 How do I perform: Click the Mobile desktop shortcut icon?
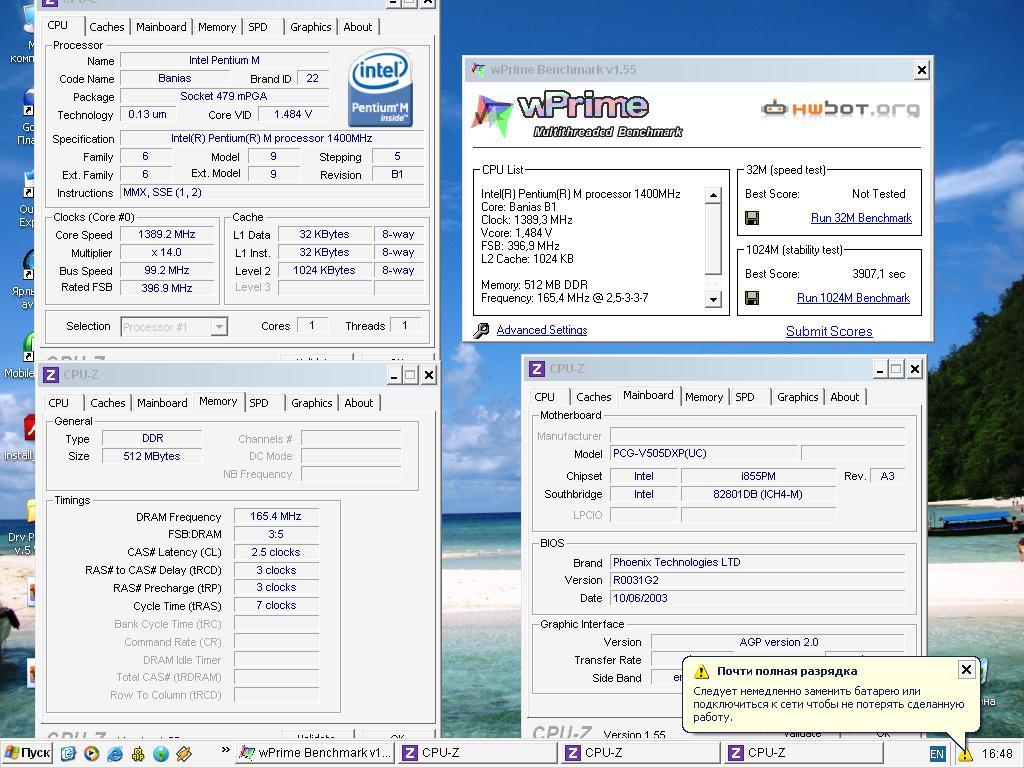(29, 347)
